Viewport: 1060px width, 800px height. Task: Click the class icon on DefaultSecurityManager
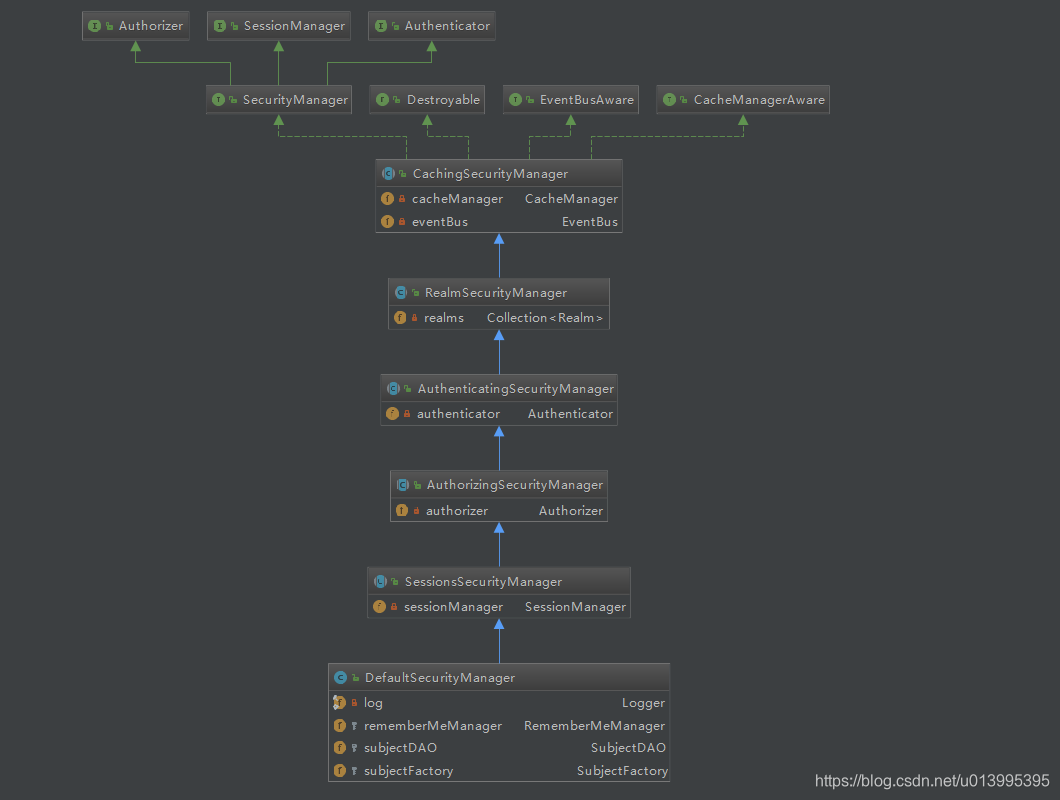(340, 677)
